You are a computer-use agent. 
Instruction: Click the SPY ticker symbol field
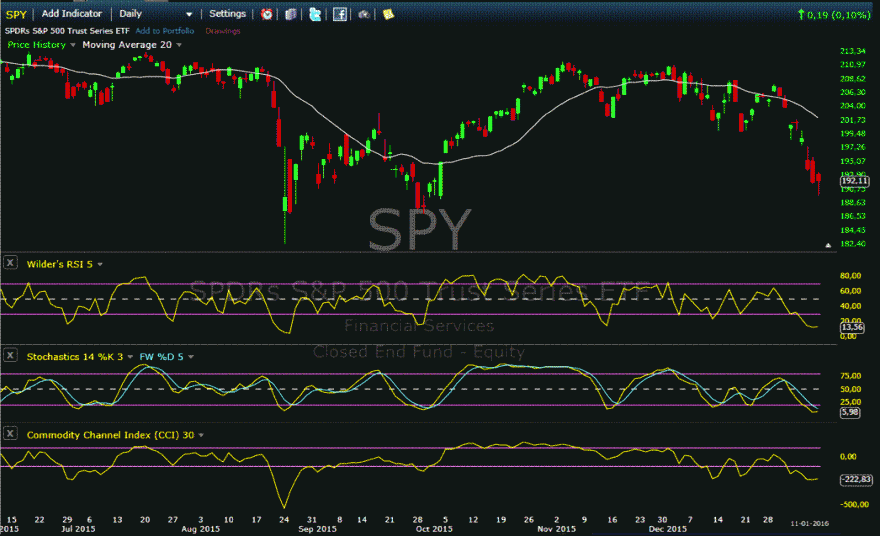coord(16,14)
